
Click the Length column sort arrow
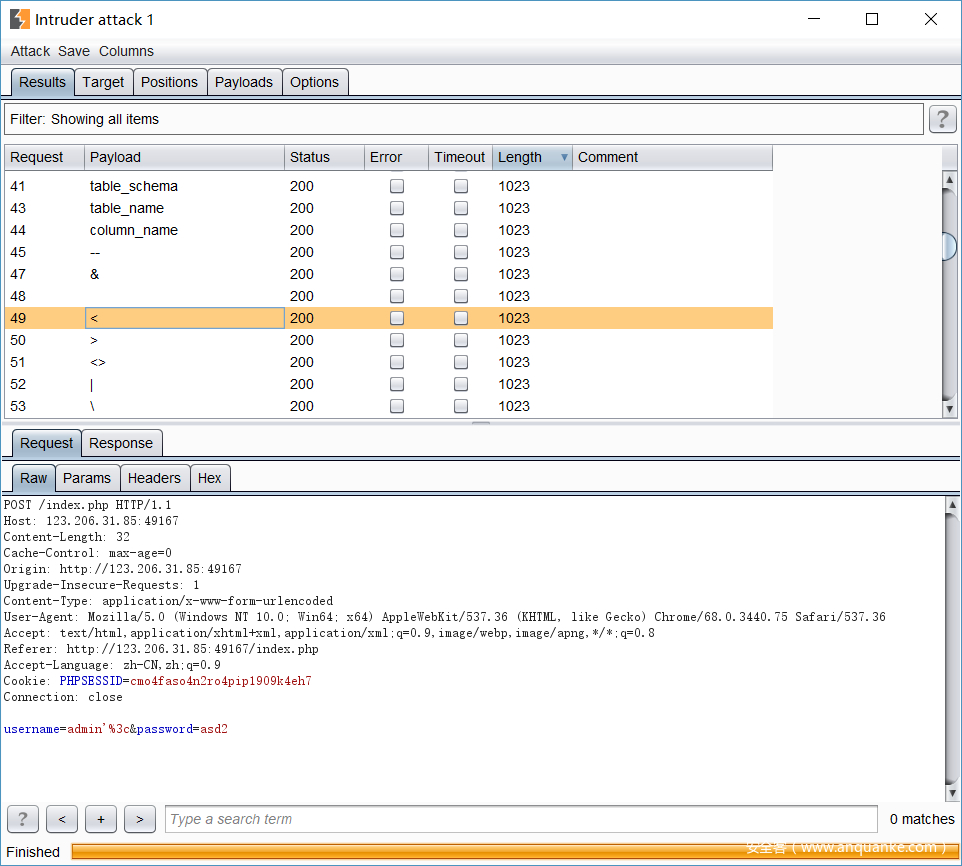click(564, 158)
